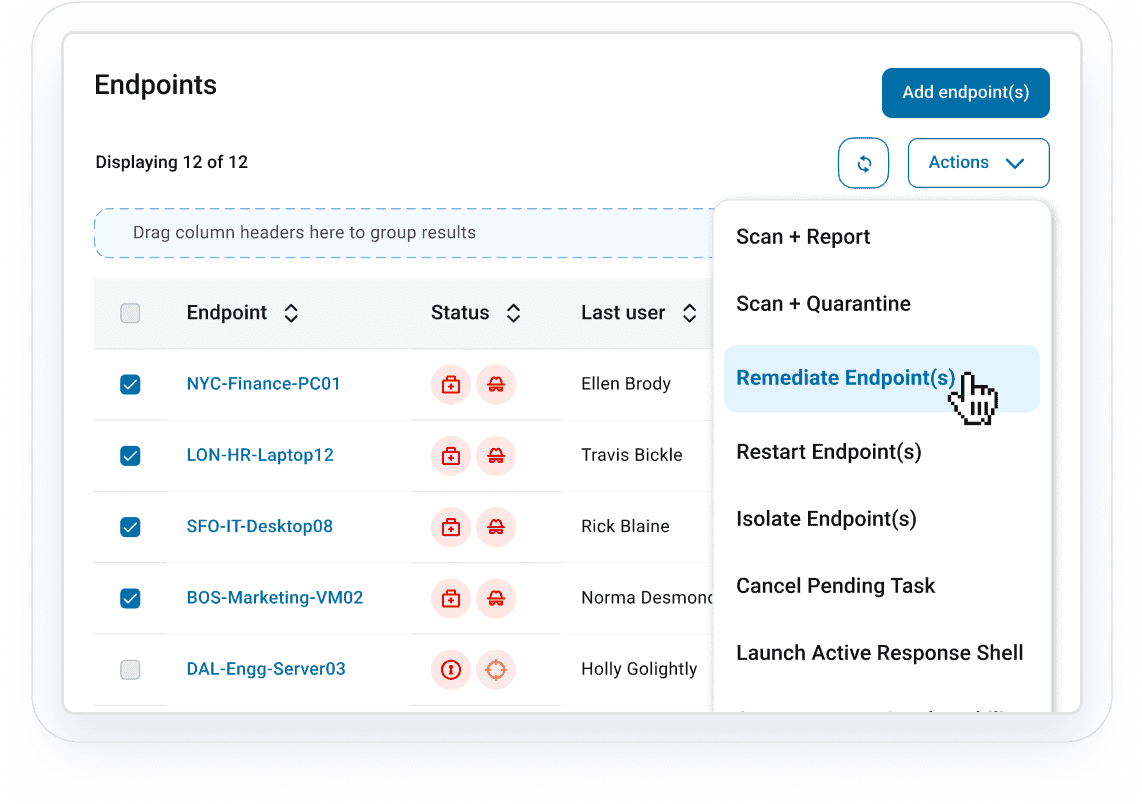1142x804 pixels.
Task: Select Remediate Endpoint(s) from menu
Action: pyautogui.click(x=845, y=378)
